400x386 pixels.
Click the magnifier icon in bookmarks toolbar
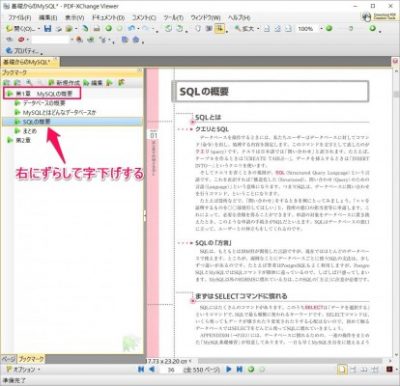point(29,83)
